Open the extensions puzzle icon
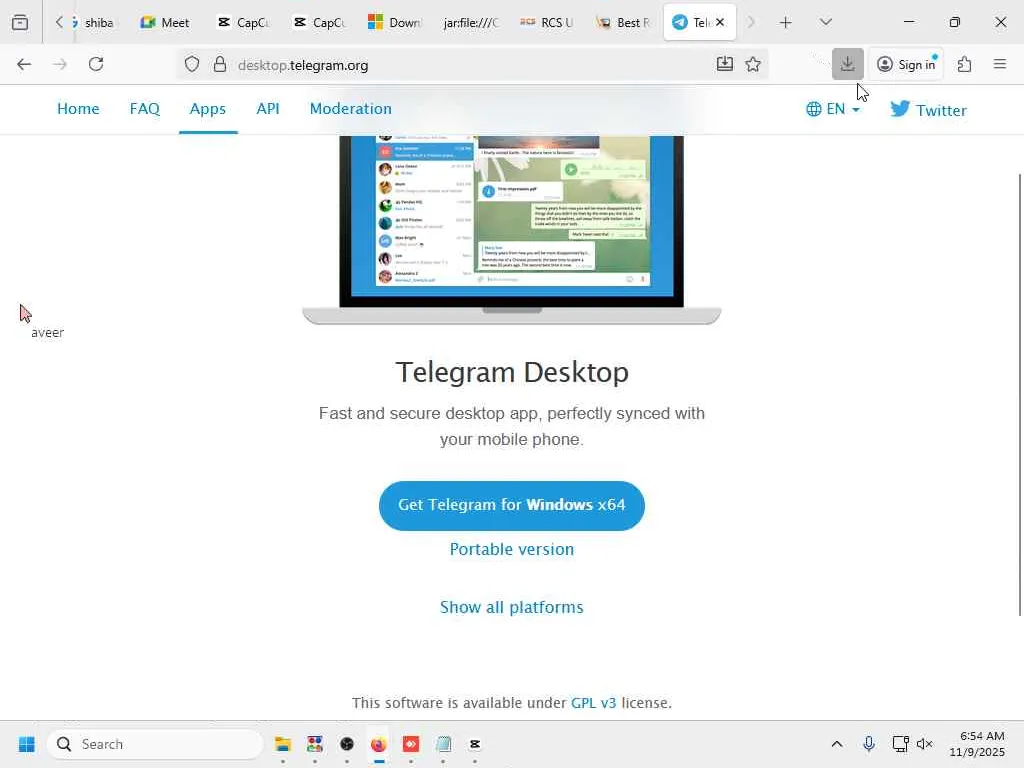The height and width of the screenshot is (768, 1024). (965, 64)
